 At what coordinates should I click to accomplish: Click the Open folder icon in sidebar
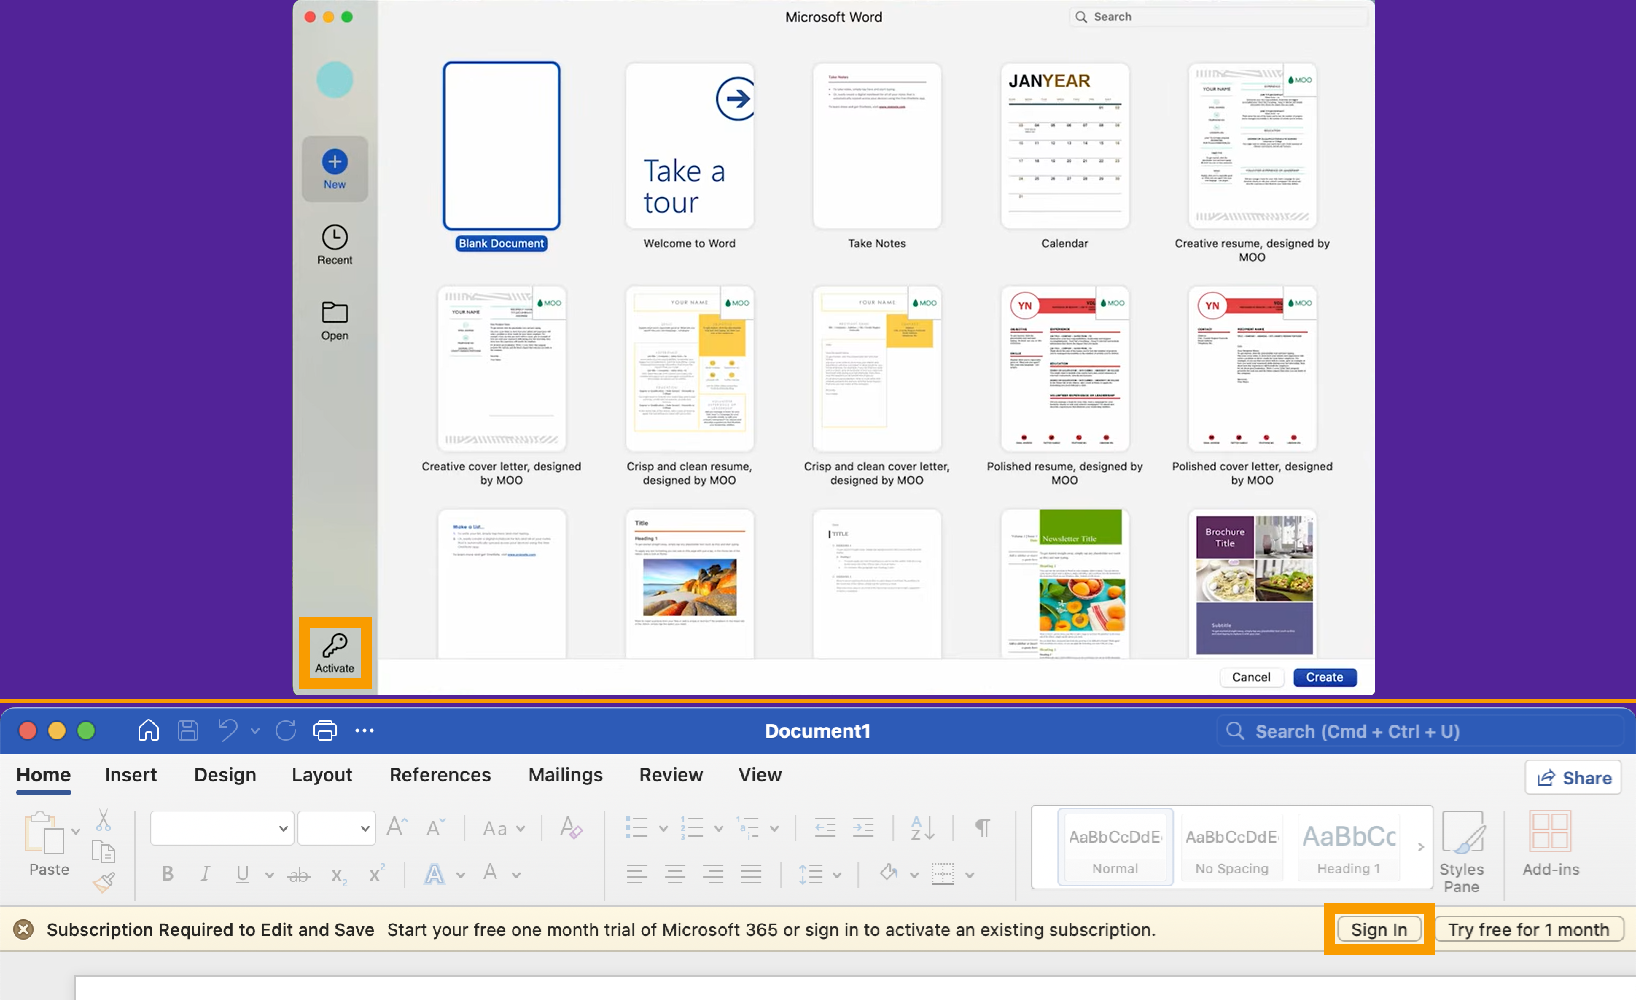[x=334, y=312]
